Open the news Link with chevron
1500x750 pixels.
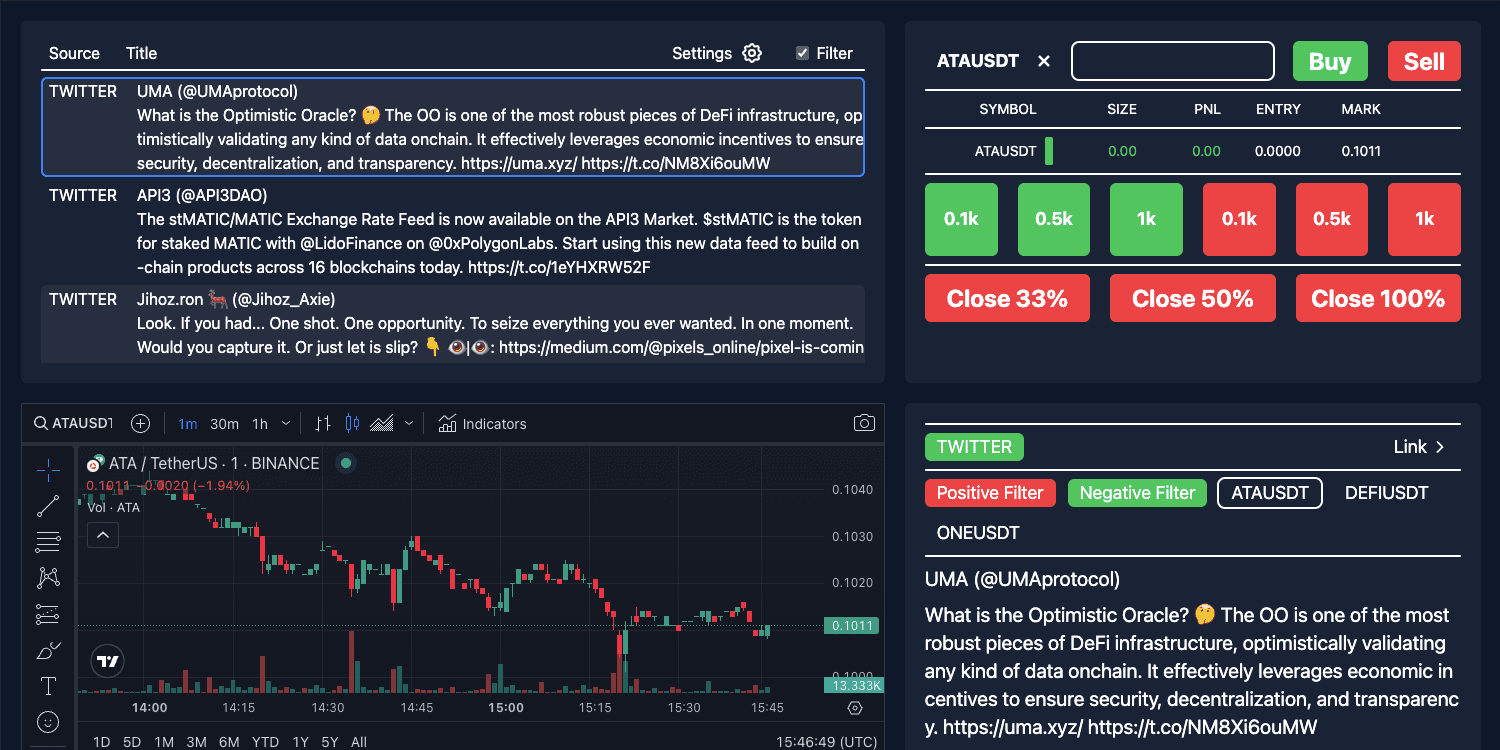point(1420,447)
